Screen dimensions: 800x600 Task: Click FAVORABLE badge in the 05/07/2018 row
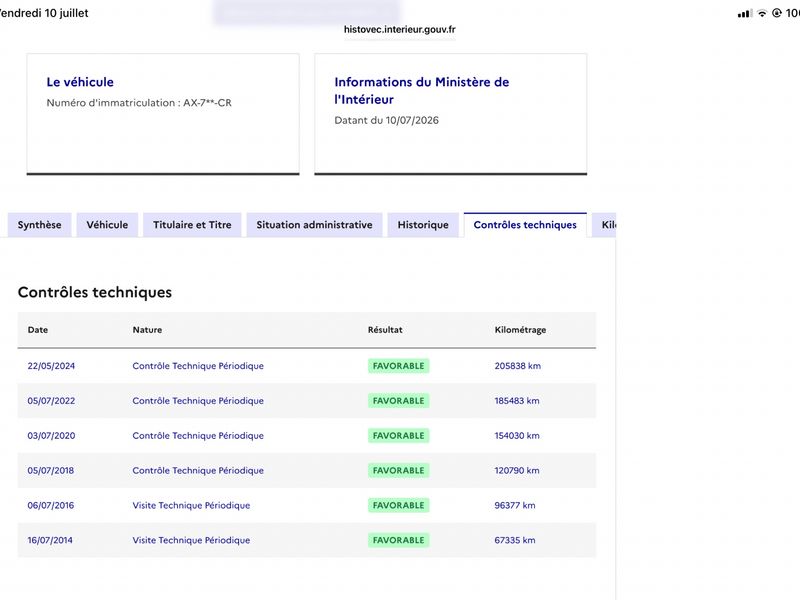(398, 470)
